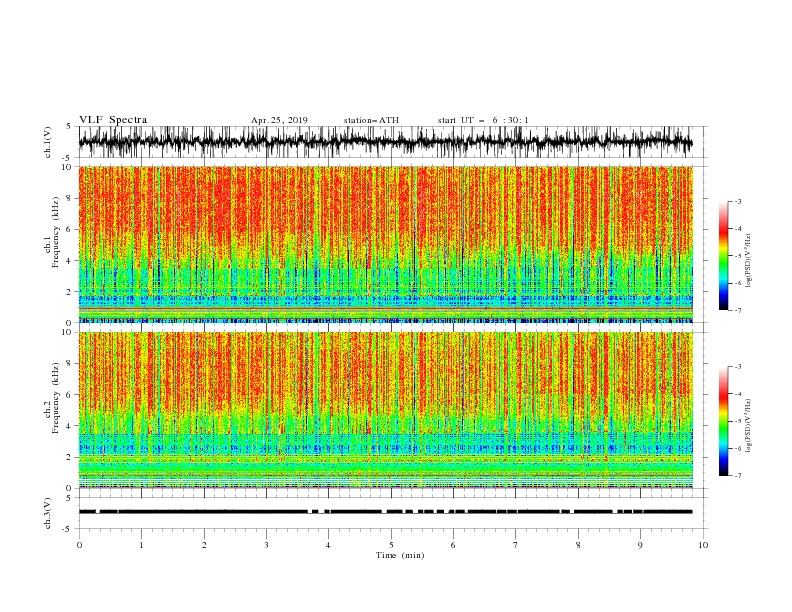Click the ch.1 voltage waveform trace panel
The height and width of the screenshot is (612, 792).
click(385, 142)
